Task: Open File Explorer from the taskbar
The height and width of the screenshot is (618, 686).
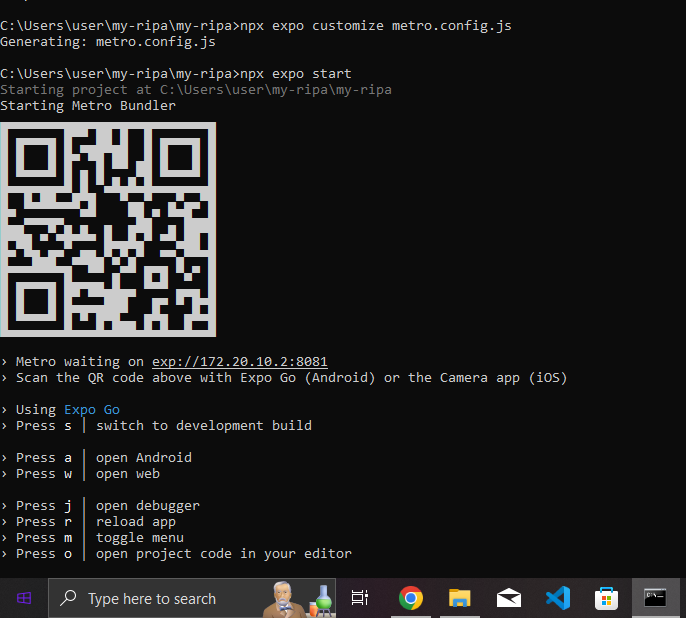Action: 459,598
